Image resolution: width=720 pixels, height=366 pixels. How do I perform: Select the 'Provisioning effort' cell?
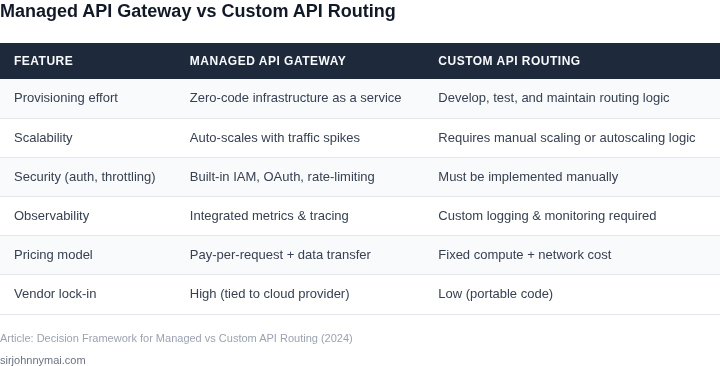[x=66, y=98]
